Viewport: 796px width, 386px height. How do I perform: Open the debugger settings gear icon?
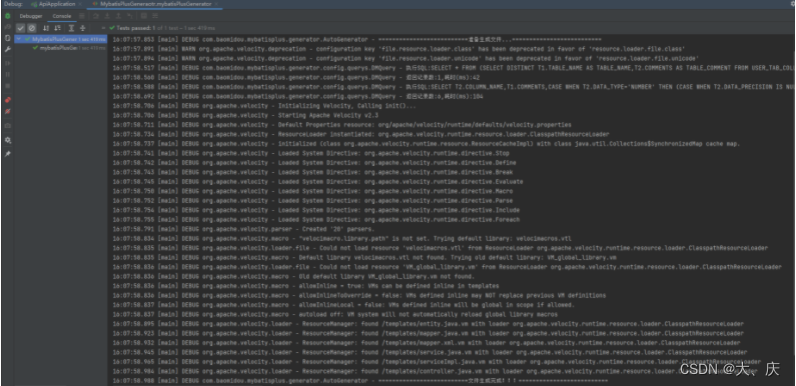click(x=8, y=140)
